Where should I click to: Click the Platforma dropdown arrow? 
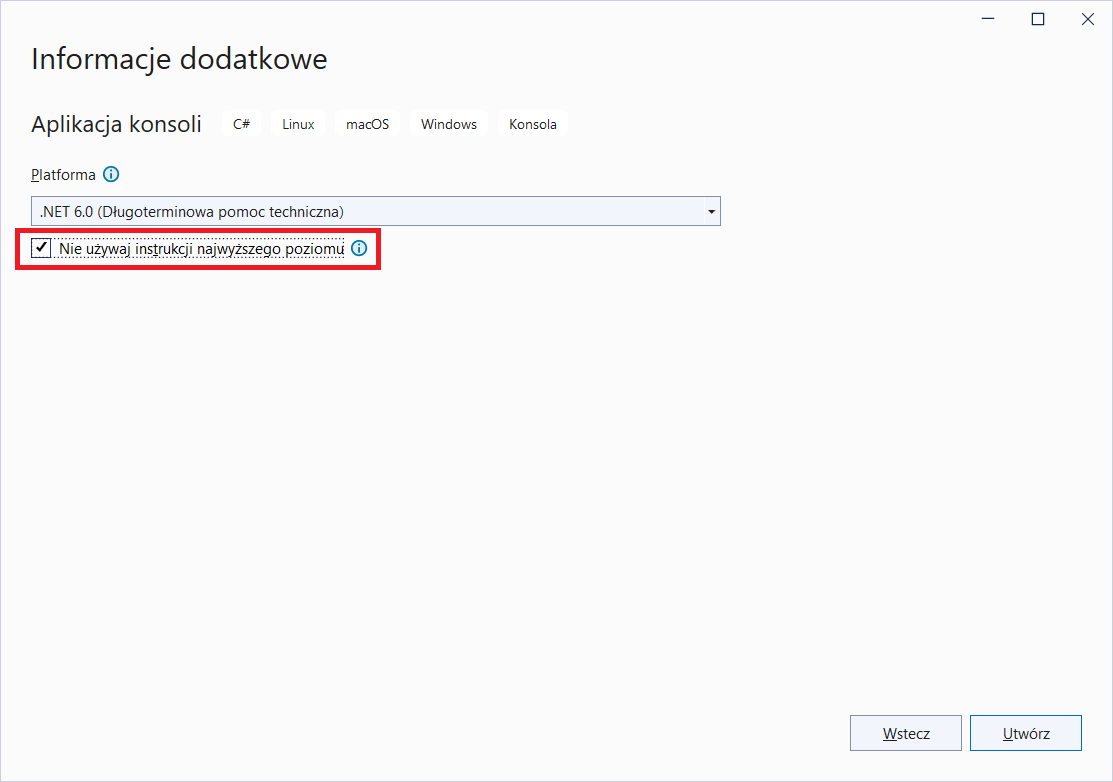[x=710, y=211]
